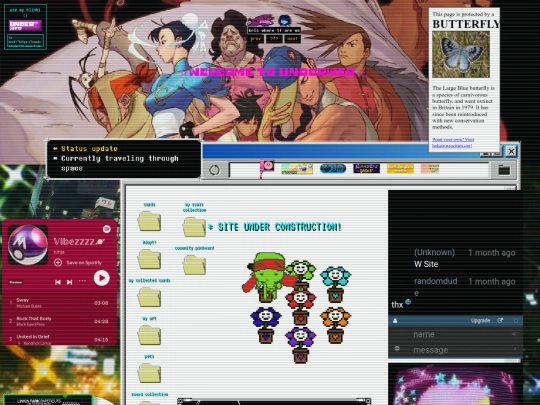Click the yellow site button badge
Viewport: 540px width, 405px height.
pos(400,168)
